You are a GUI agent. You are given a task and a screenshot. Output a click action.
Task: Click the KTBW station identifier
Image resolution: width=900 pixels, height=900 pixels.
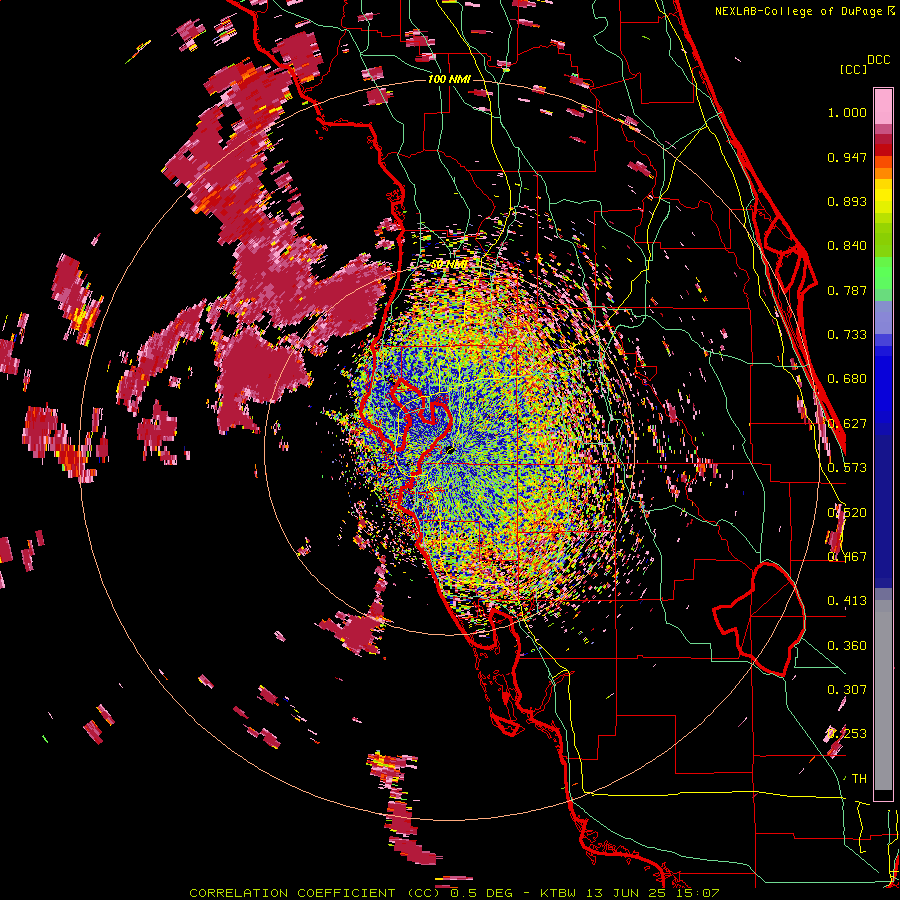tap(560, 893)
